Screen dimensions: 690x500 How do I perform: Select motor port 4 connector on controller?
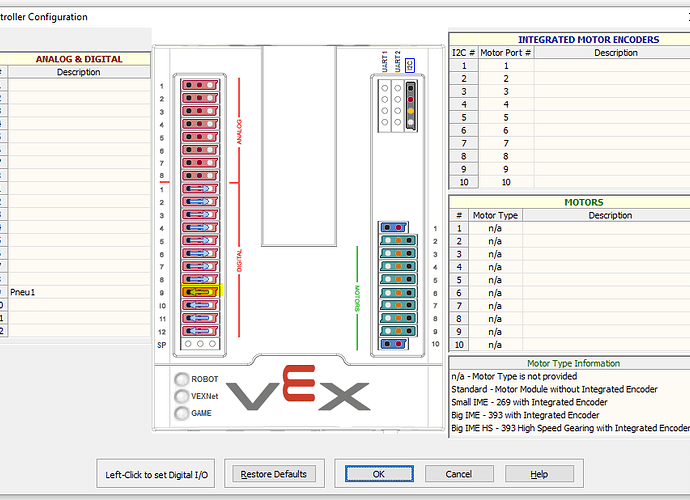398,266
